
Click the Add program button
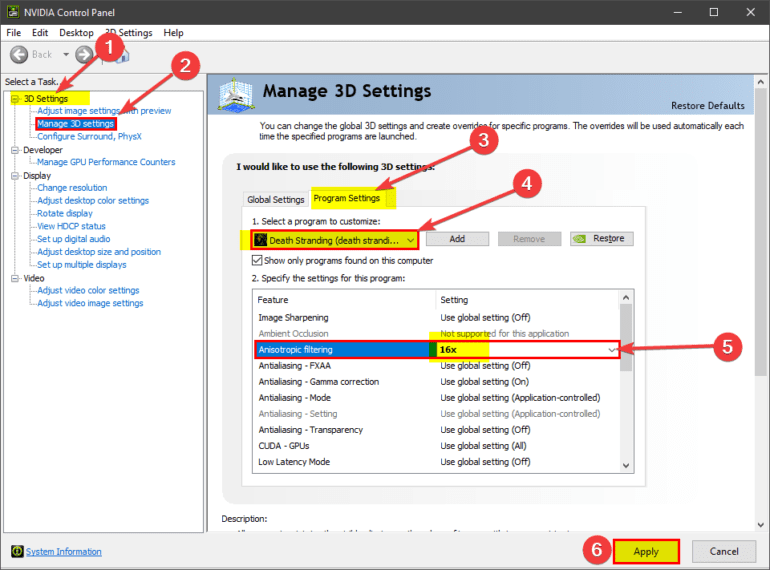point(457,239)
